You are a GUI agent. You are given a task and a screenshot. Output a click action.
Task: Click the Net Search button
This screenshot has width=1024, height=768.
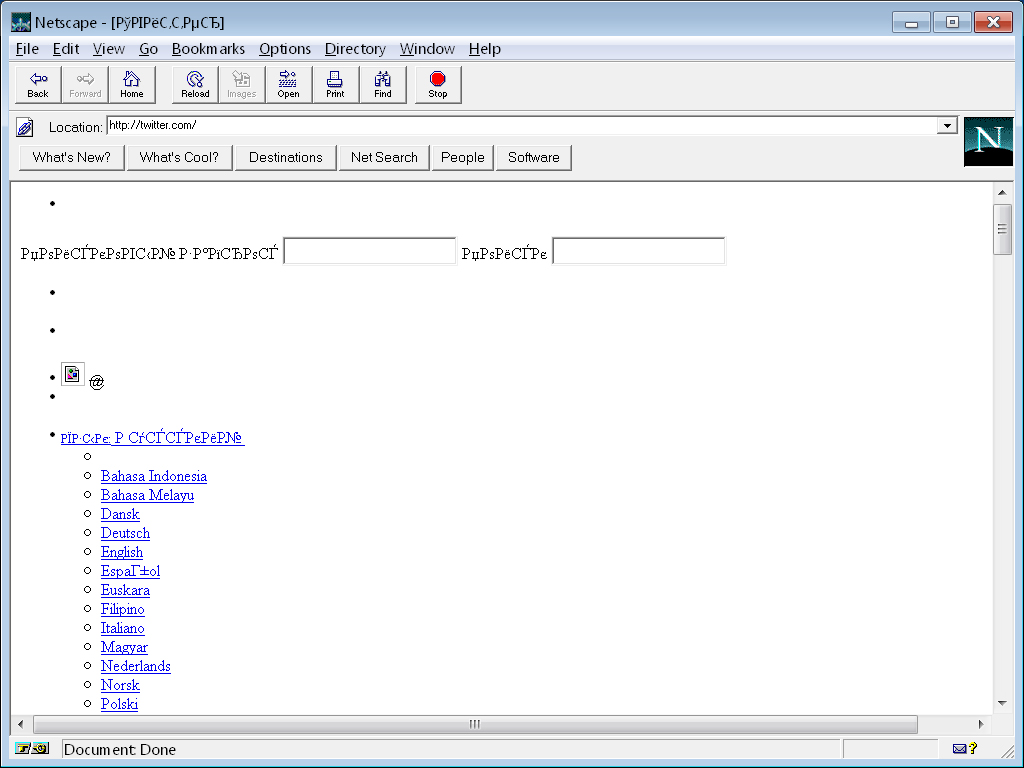click(384, 157)
